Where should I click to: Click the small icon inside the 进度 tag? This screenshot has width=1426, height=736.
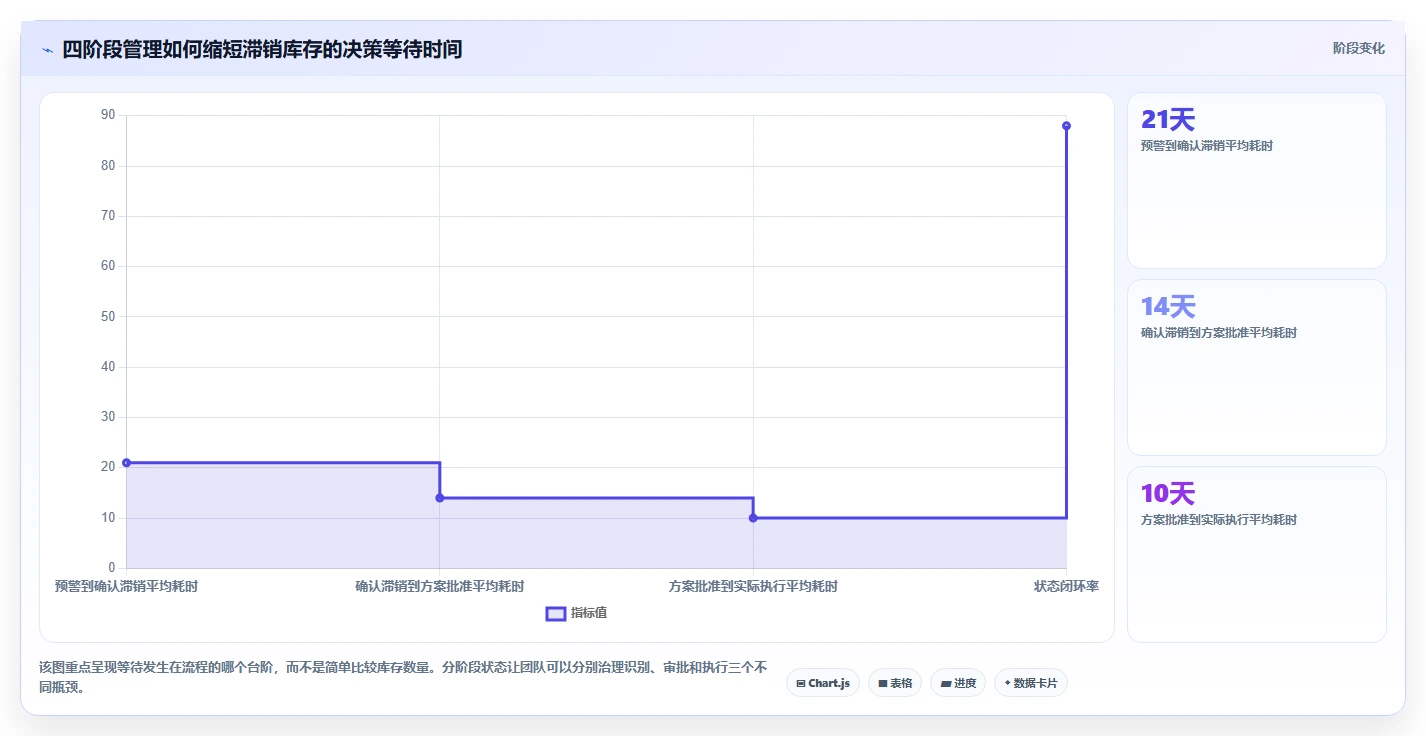pyautogui.click(x=946, y=684)
